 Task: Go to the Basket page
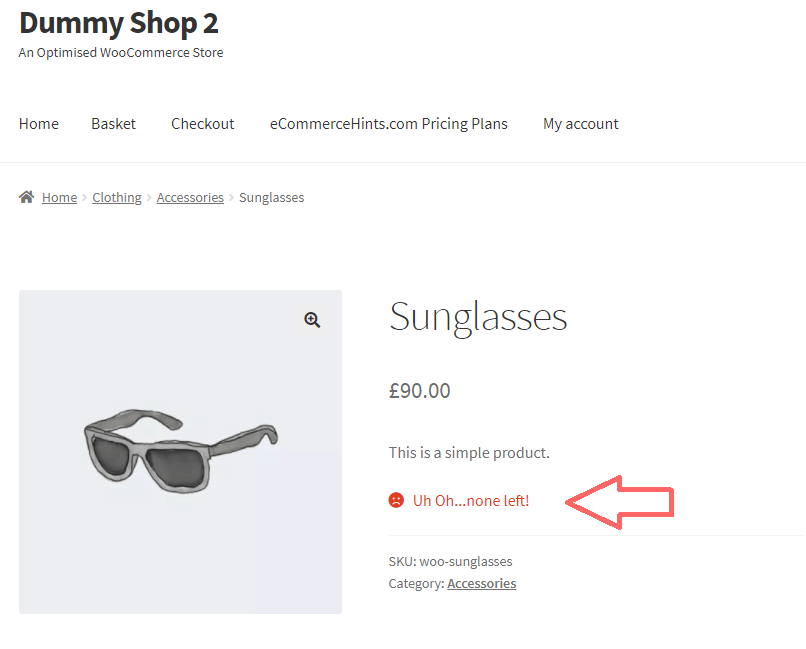113,123
